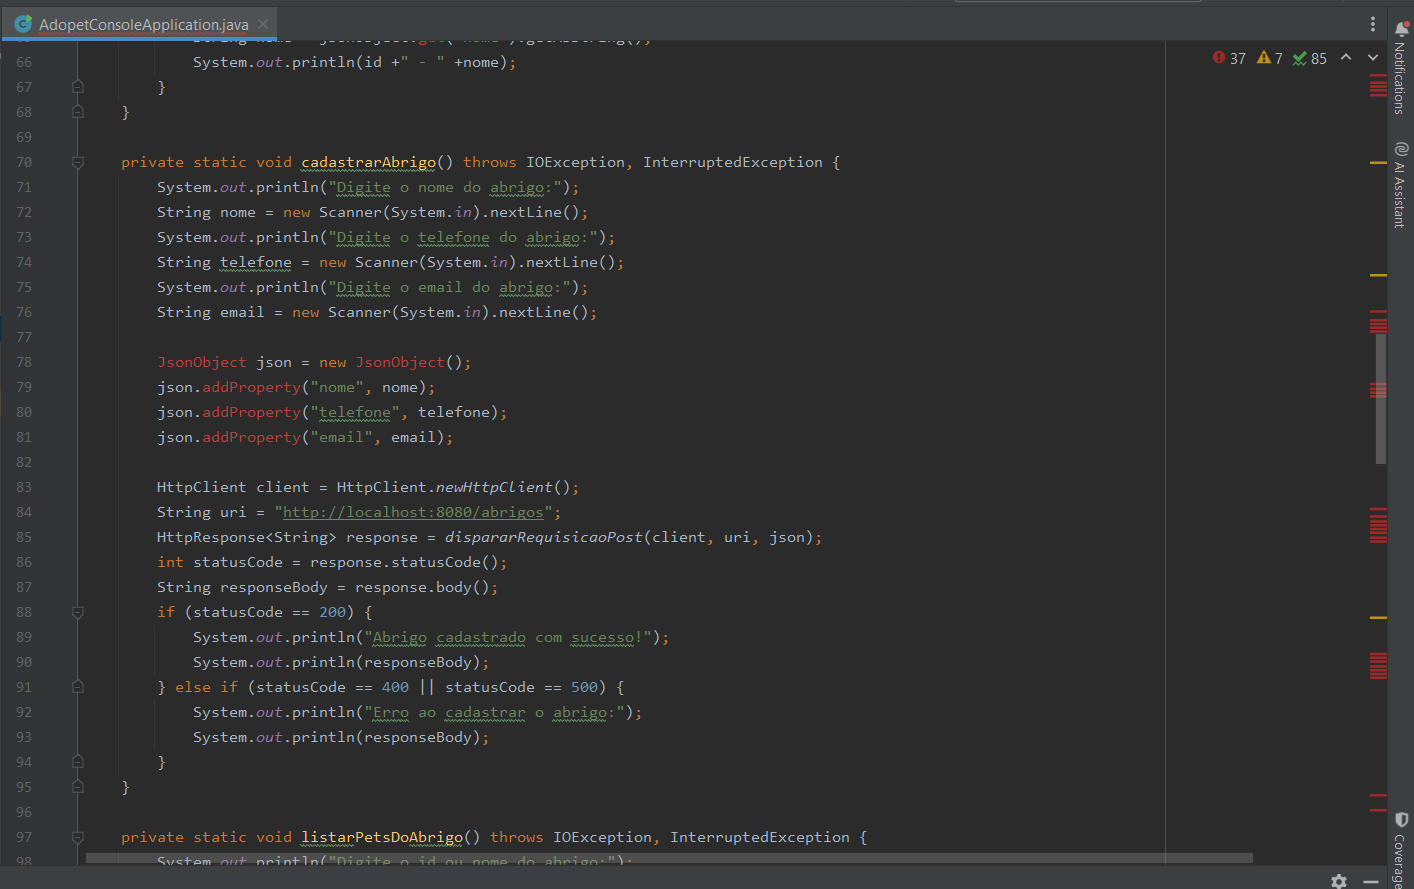Image resolution: width=1414 pixels, height=889 pixels.
Task: Open the editor tabs three-dot menu
Action: pos(1373,24)
